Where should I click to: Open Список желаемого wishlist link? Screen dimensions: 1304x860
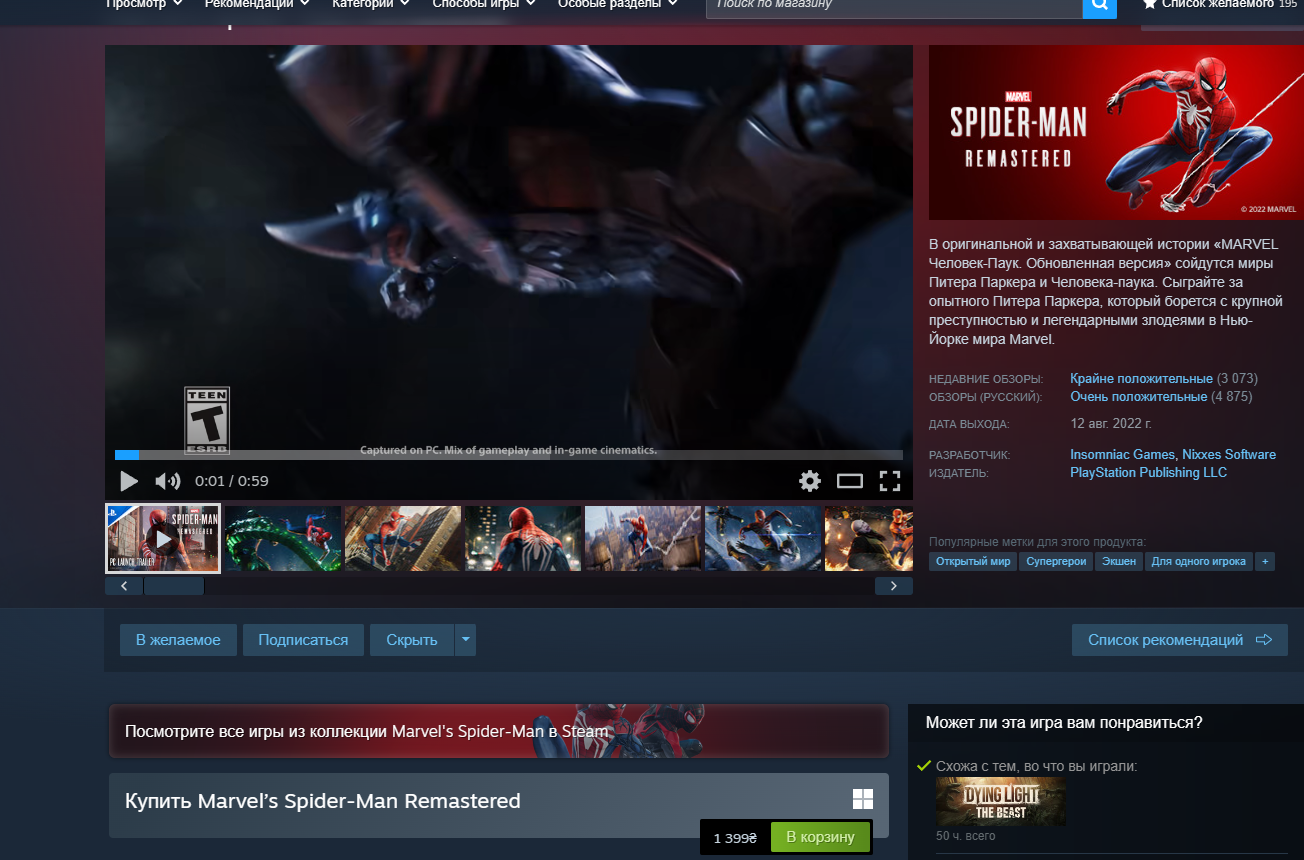click(x=1216, y=4)
